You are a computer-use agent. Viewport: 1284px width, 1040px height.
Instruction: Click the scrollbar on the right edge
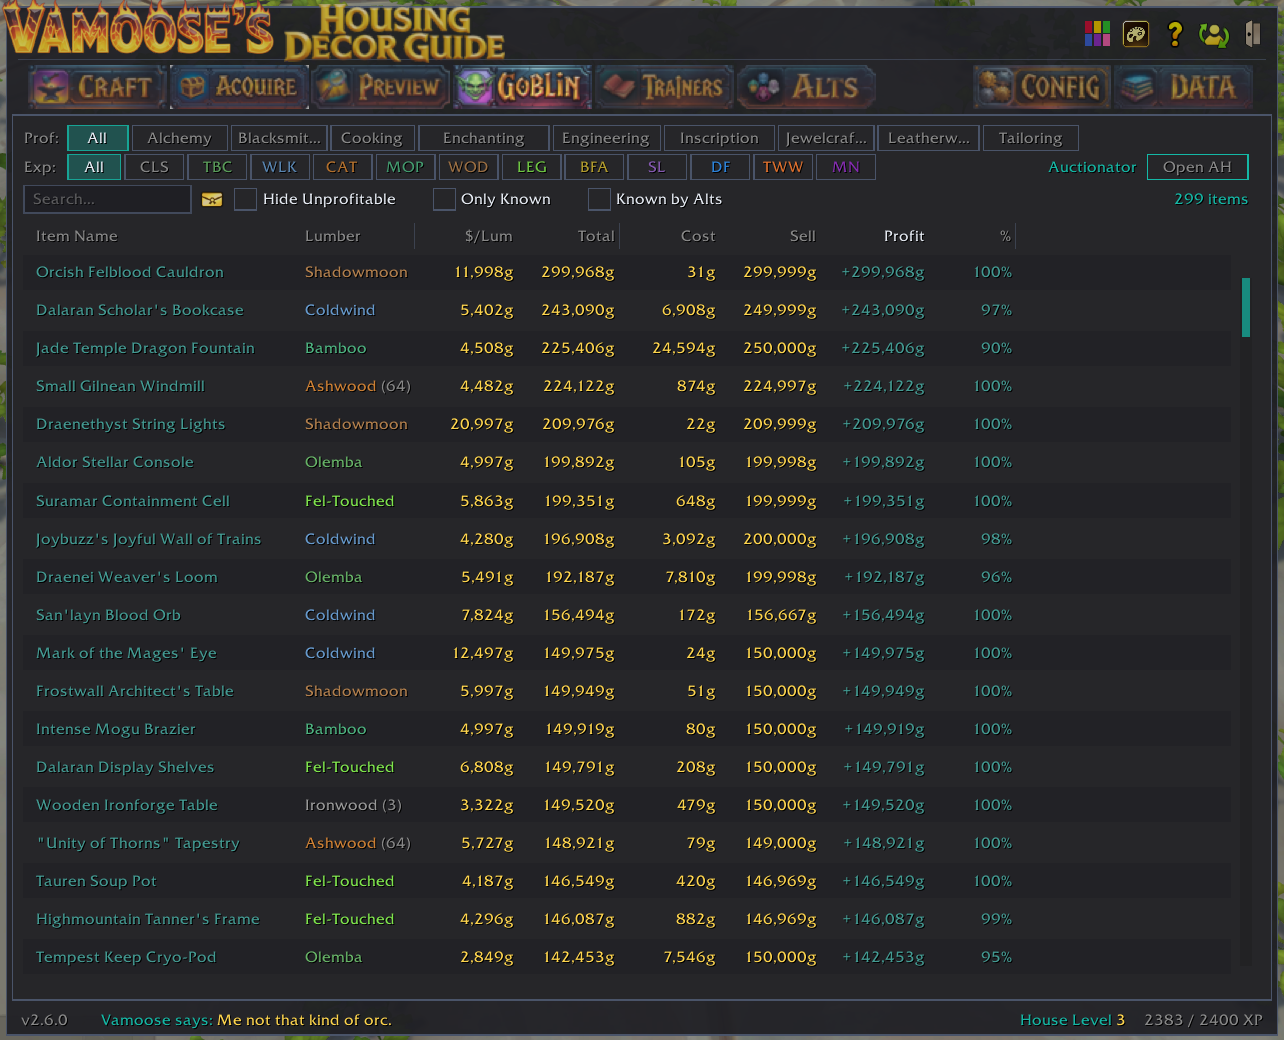(x=1245, y=307)
